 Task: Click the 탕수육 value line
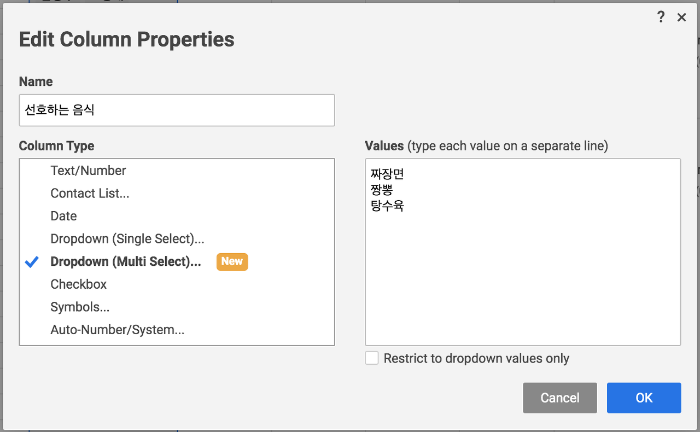click(x=387, y=206)
